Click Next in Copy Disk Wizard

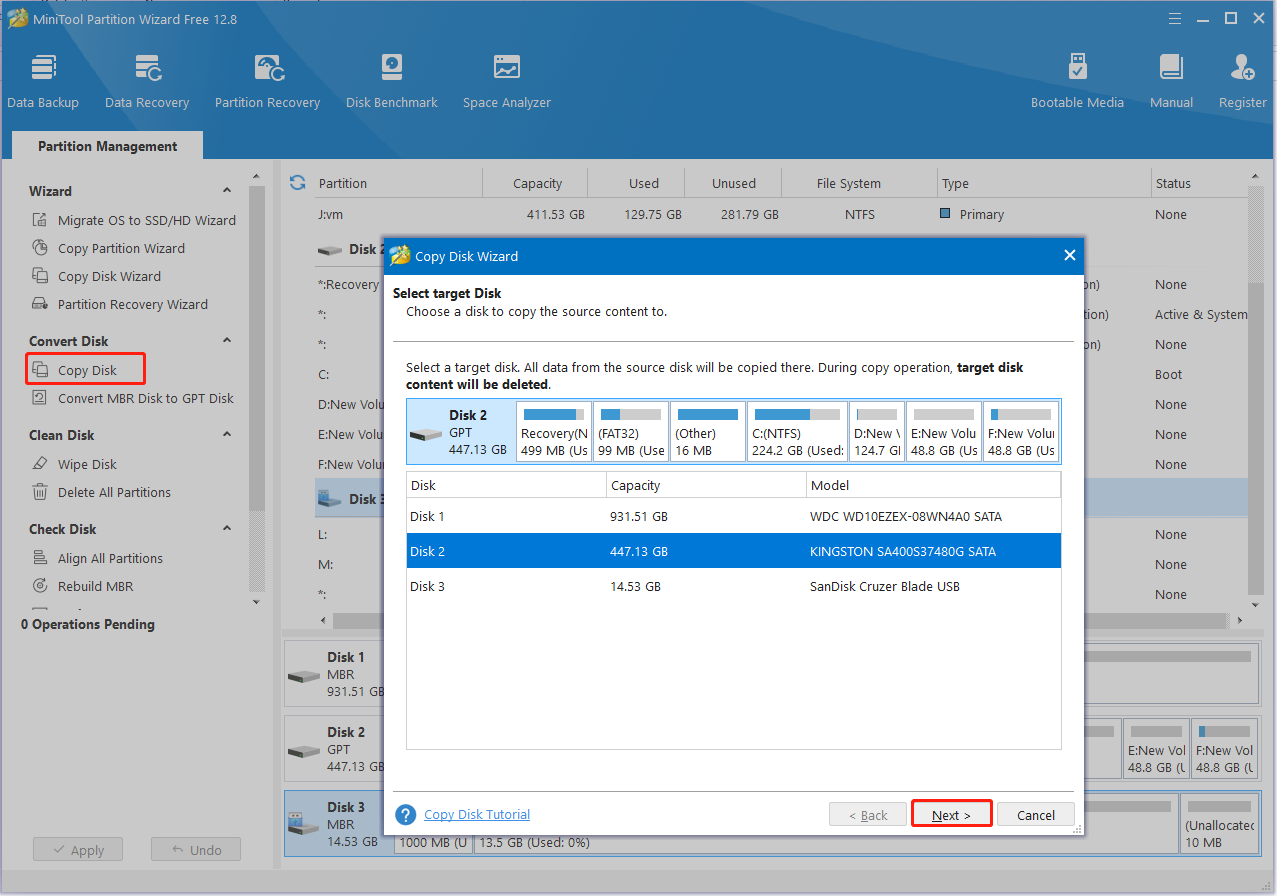tap(951, 815)
